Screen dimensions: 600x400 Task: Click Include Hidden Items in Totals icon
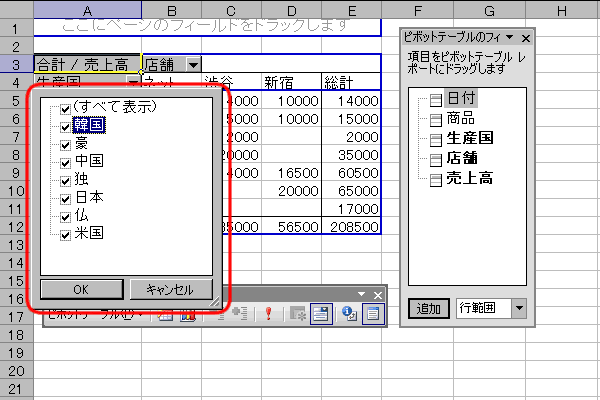[x=298, y=313]
